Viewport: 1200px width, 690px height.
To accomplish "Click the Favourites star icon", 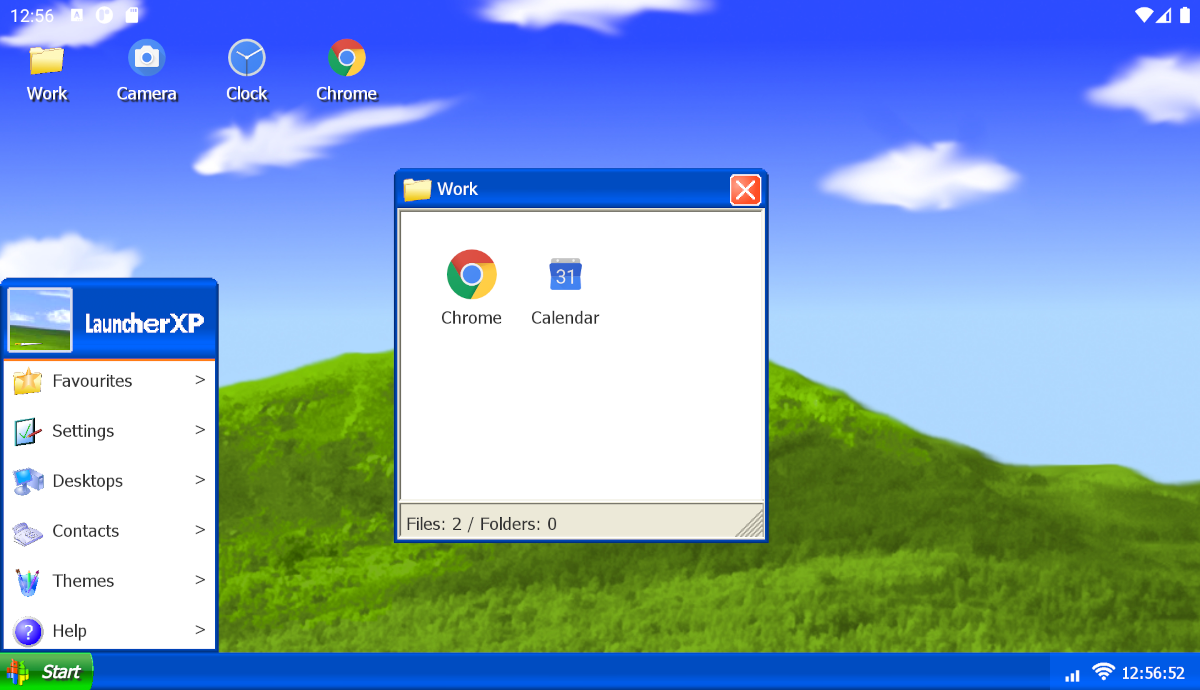I will (x=28, y=381).
